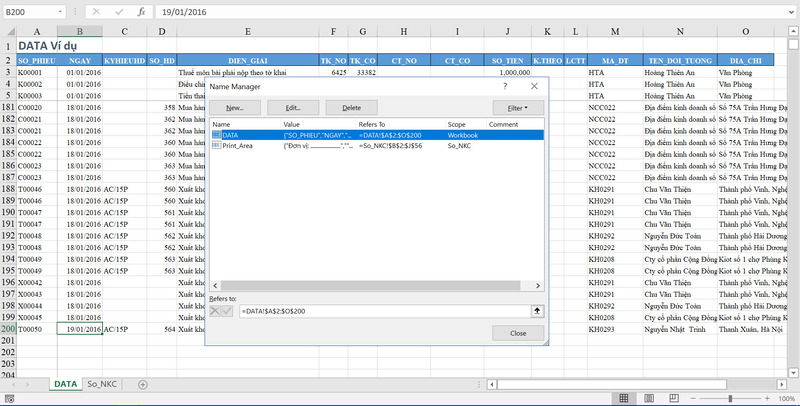Click the select-all corner of the sheet
The image size is (800, 406).
point(8,32)
